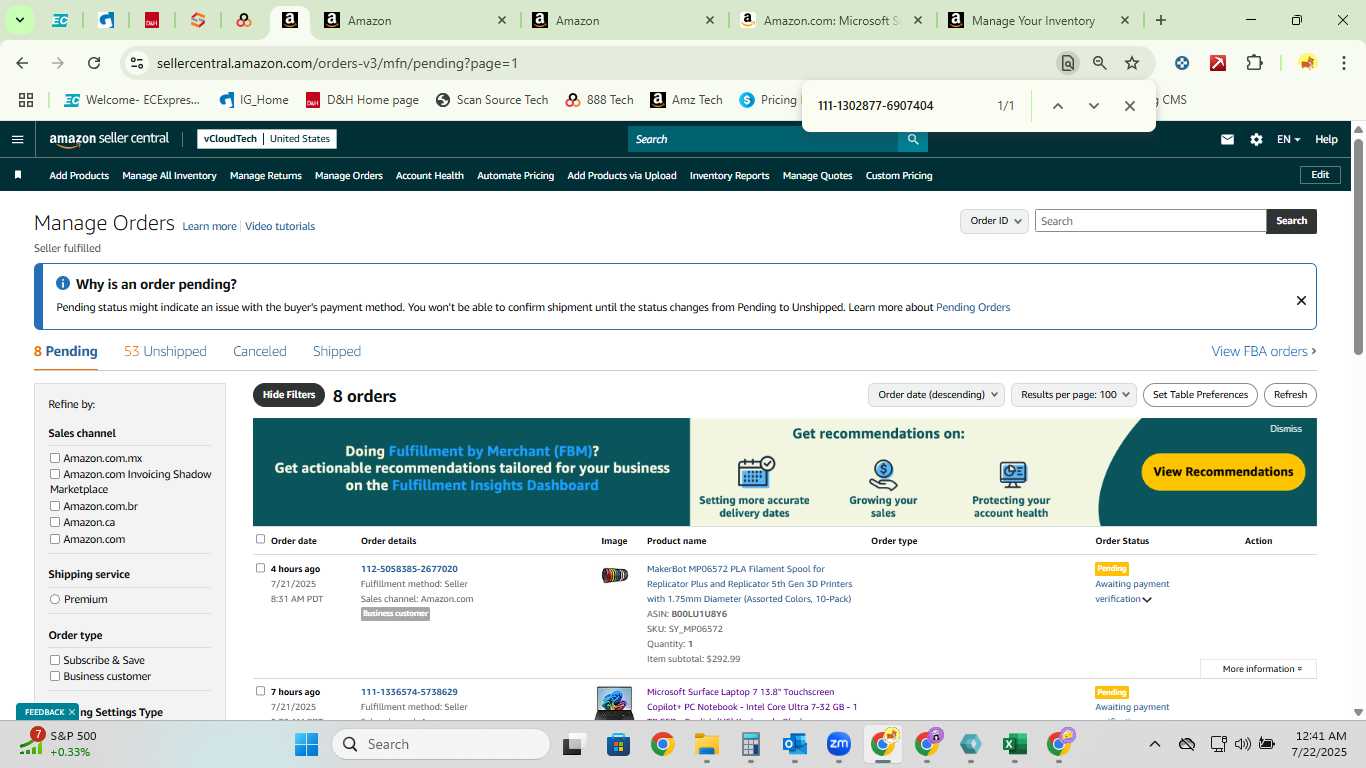Open Manage All Inventory menu item
The image size is (1366, 768).
(x=169, y=175)
